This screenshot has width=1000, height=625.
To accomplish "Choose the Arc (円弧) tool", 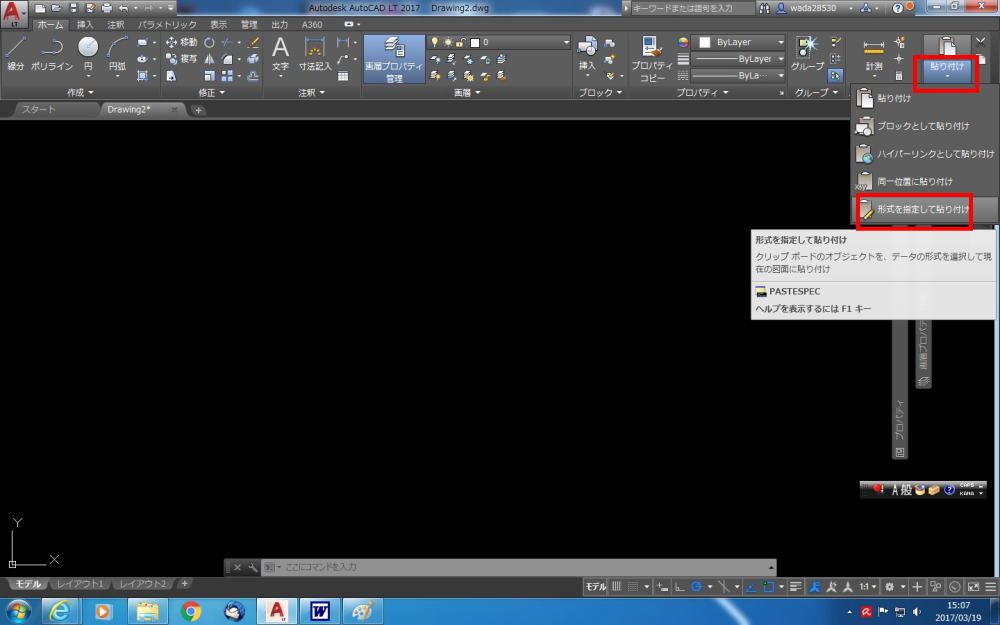I will pyautogui.click(x=117, y=52).
